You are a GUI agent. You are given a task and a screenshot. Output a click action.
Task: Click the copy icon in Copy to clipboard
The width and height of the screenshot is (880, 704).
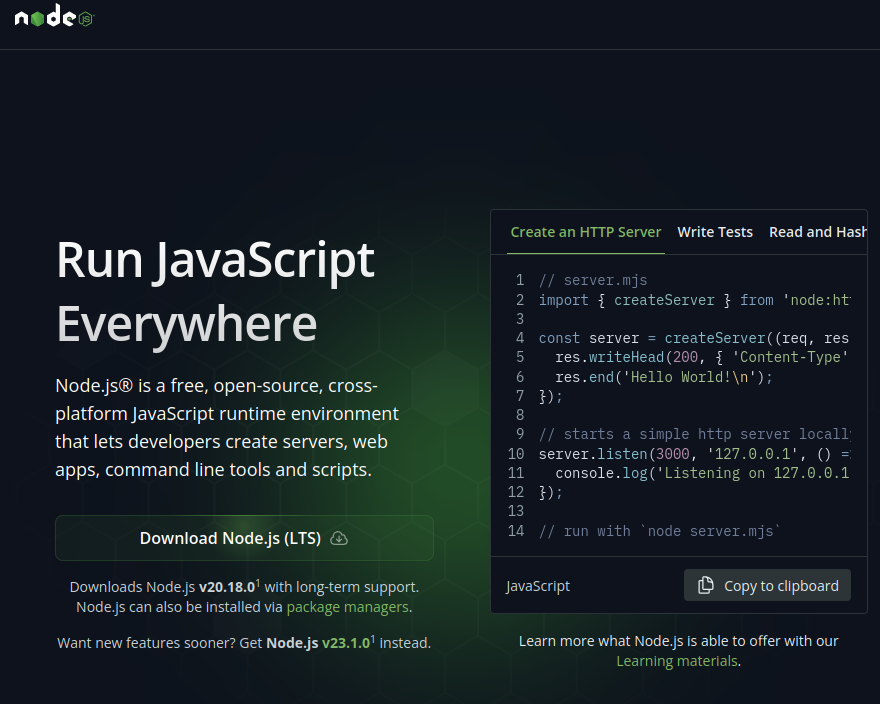click(x=705, y=585)
